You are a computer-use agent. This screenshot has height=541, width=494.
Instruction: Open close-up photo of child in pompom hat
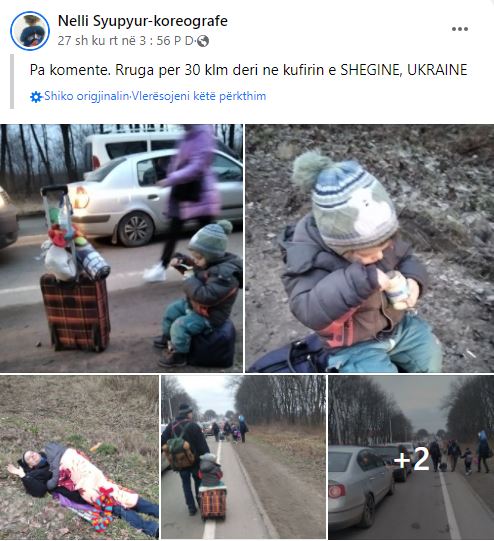(x=369, y=248)
